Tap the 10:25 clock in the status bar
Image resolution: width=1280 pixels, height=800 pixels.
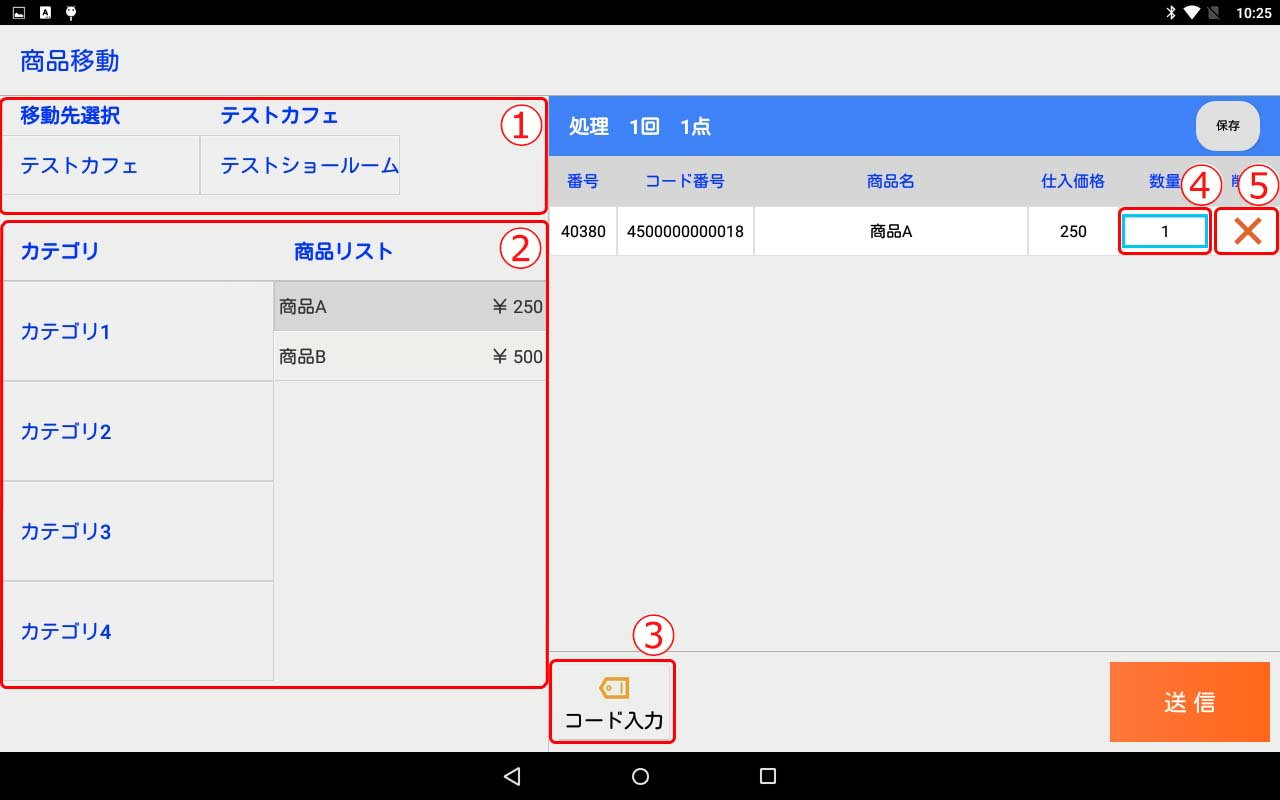pos(1253,14)
